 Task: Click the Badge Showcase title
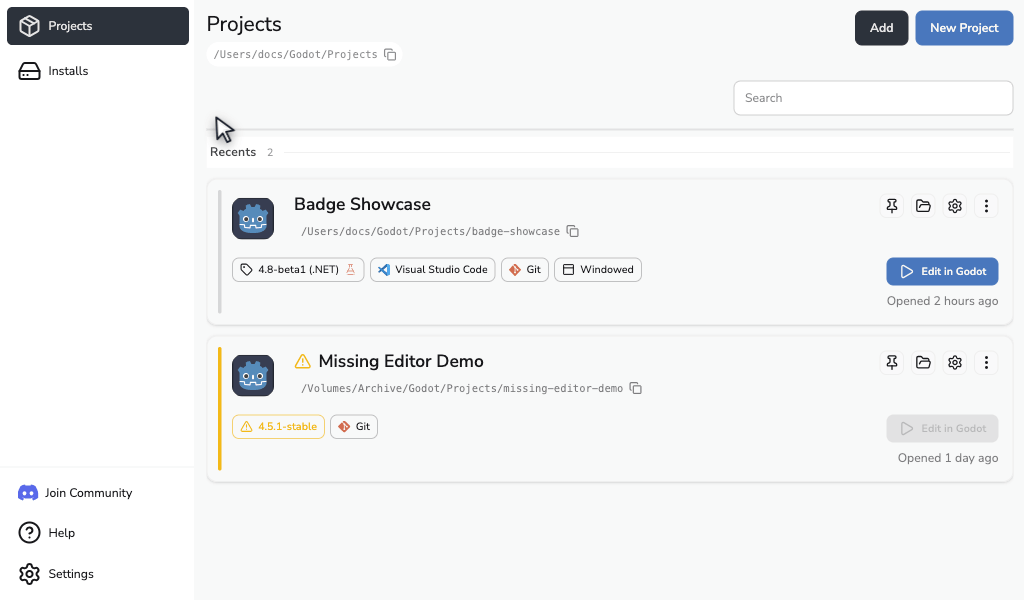[362, 204]
